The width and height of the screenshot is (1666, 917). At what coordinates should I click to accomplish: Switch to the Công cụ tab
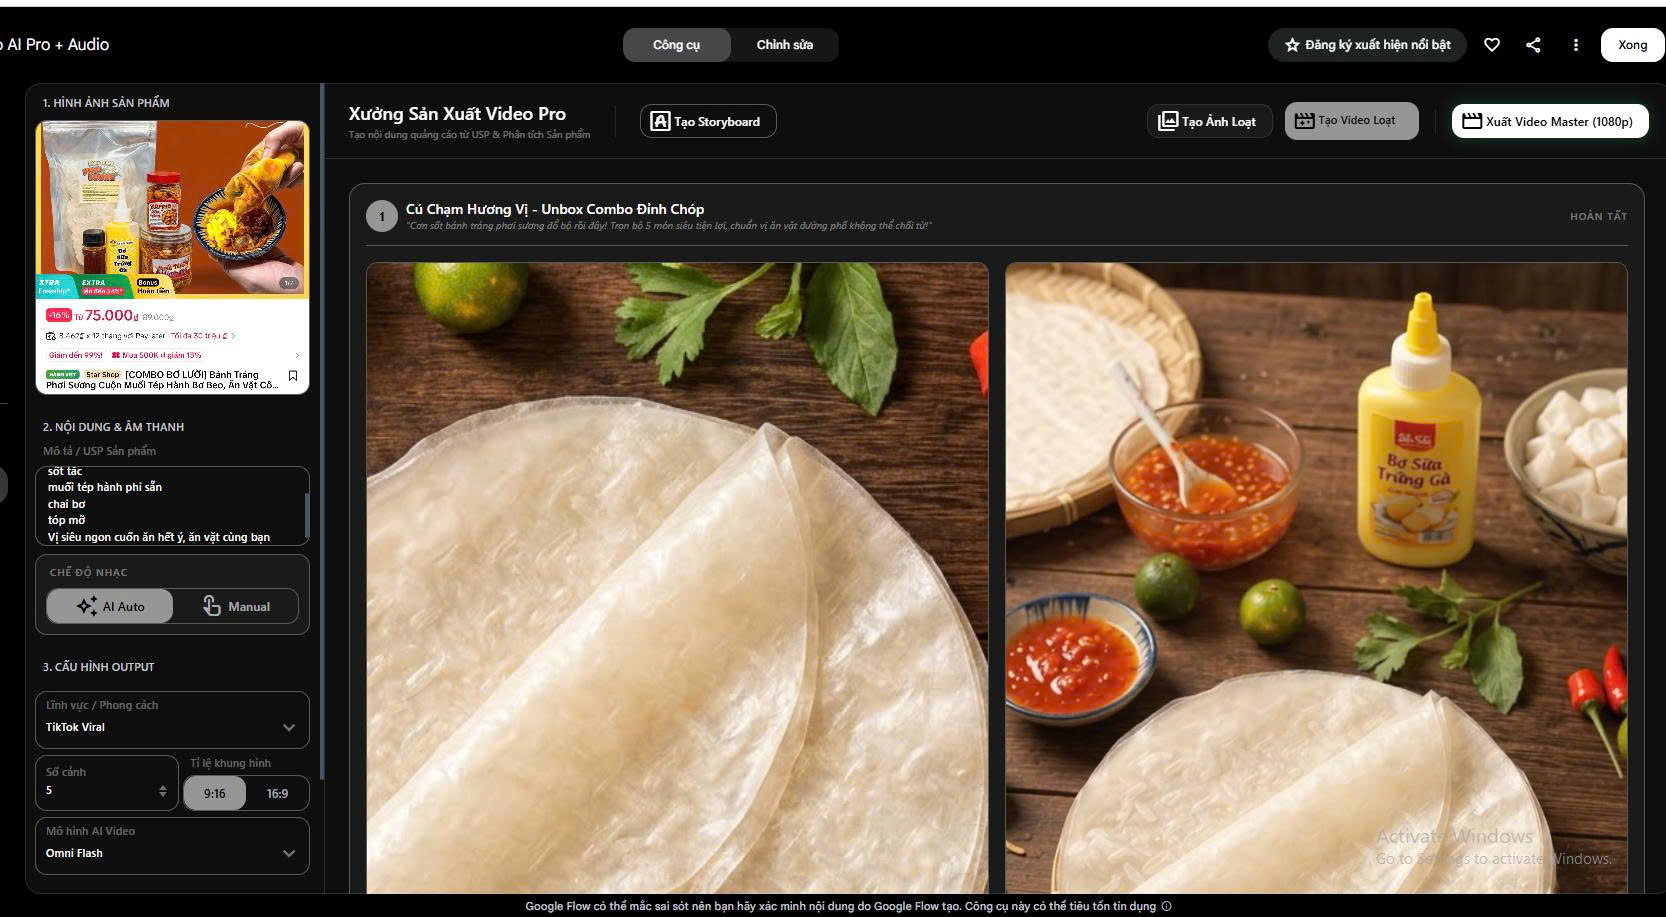point(677,45)
